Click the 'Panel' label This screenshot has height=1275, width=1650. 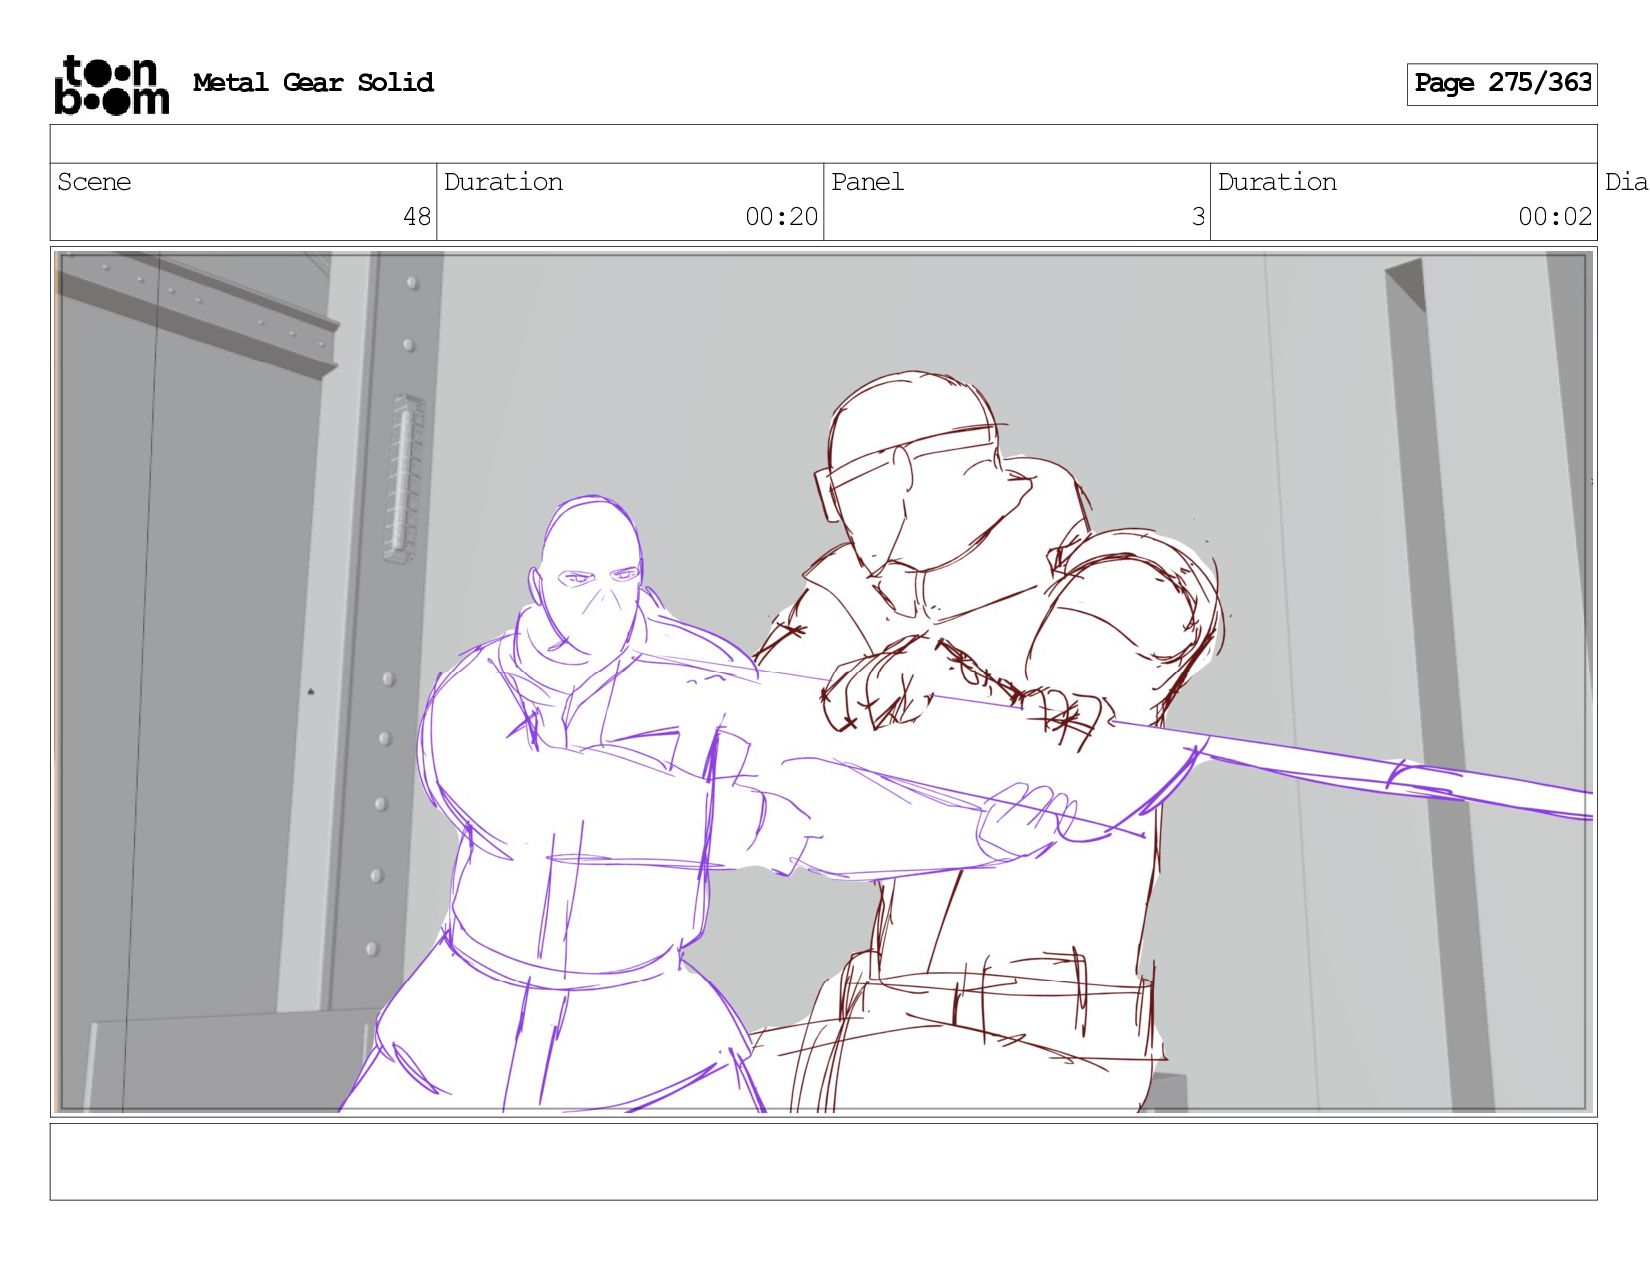tap(867, 182)
